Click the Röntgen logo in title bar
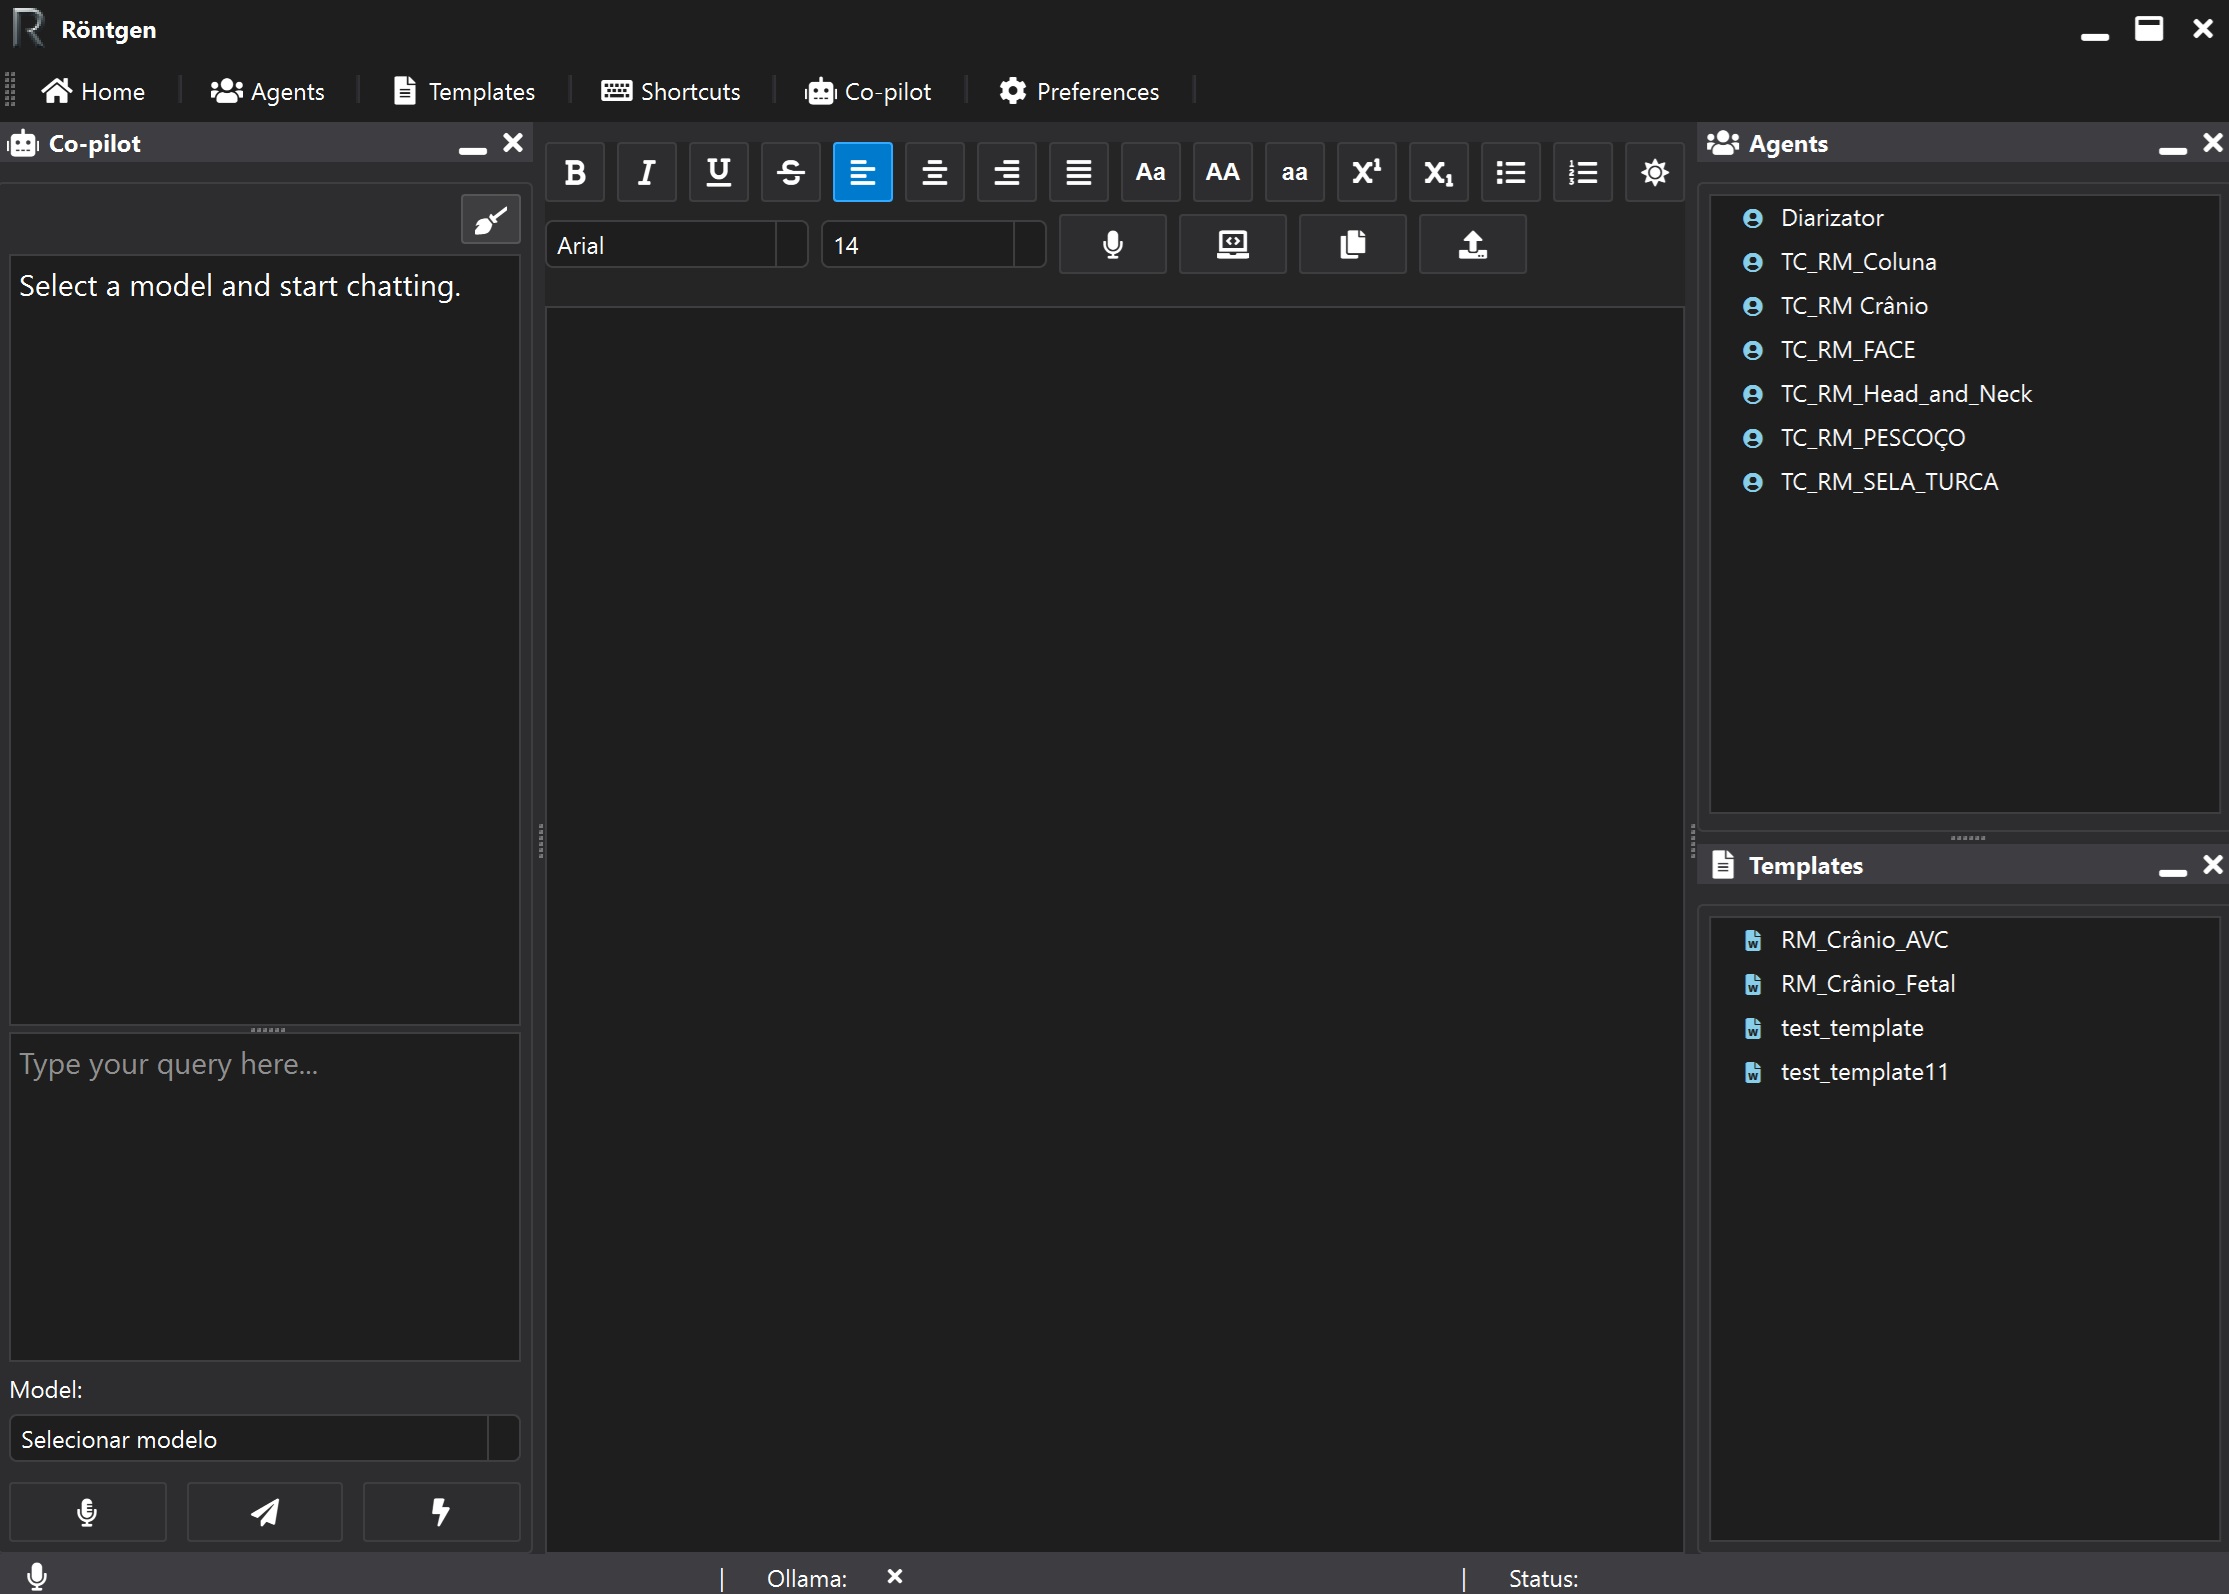 tap(29, 28)
